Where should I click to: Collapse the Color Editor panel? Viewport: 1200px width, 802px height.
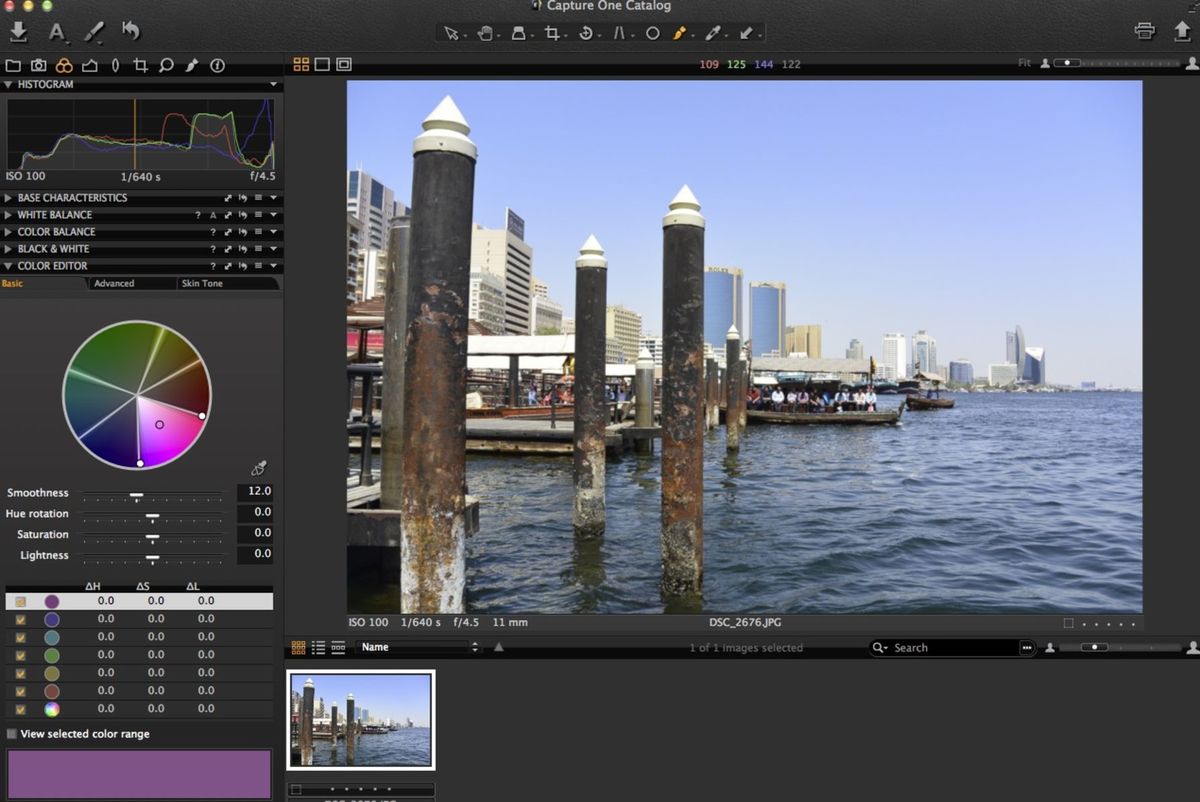coord(9,266)
